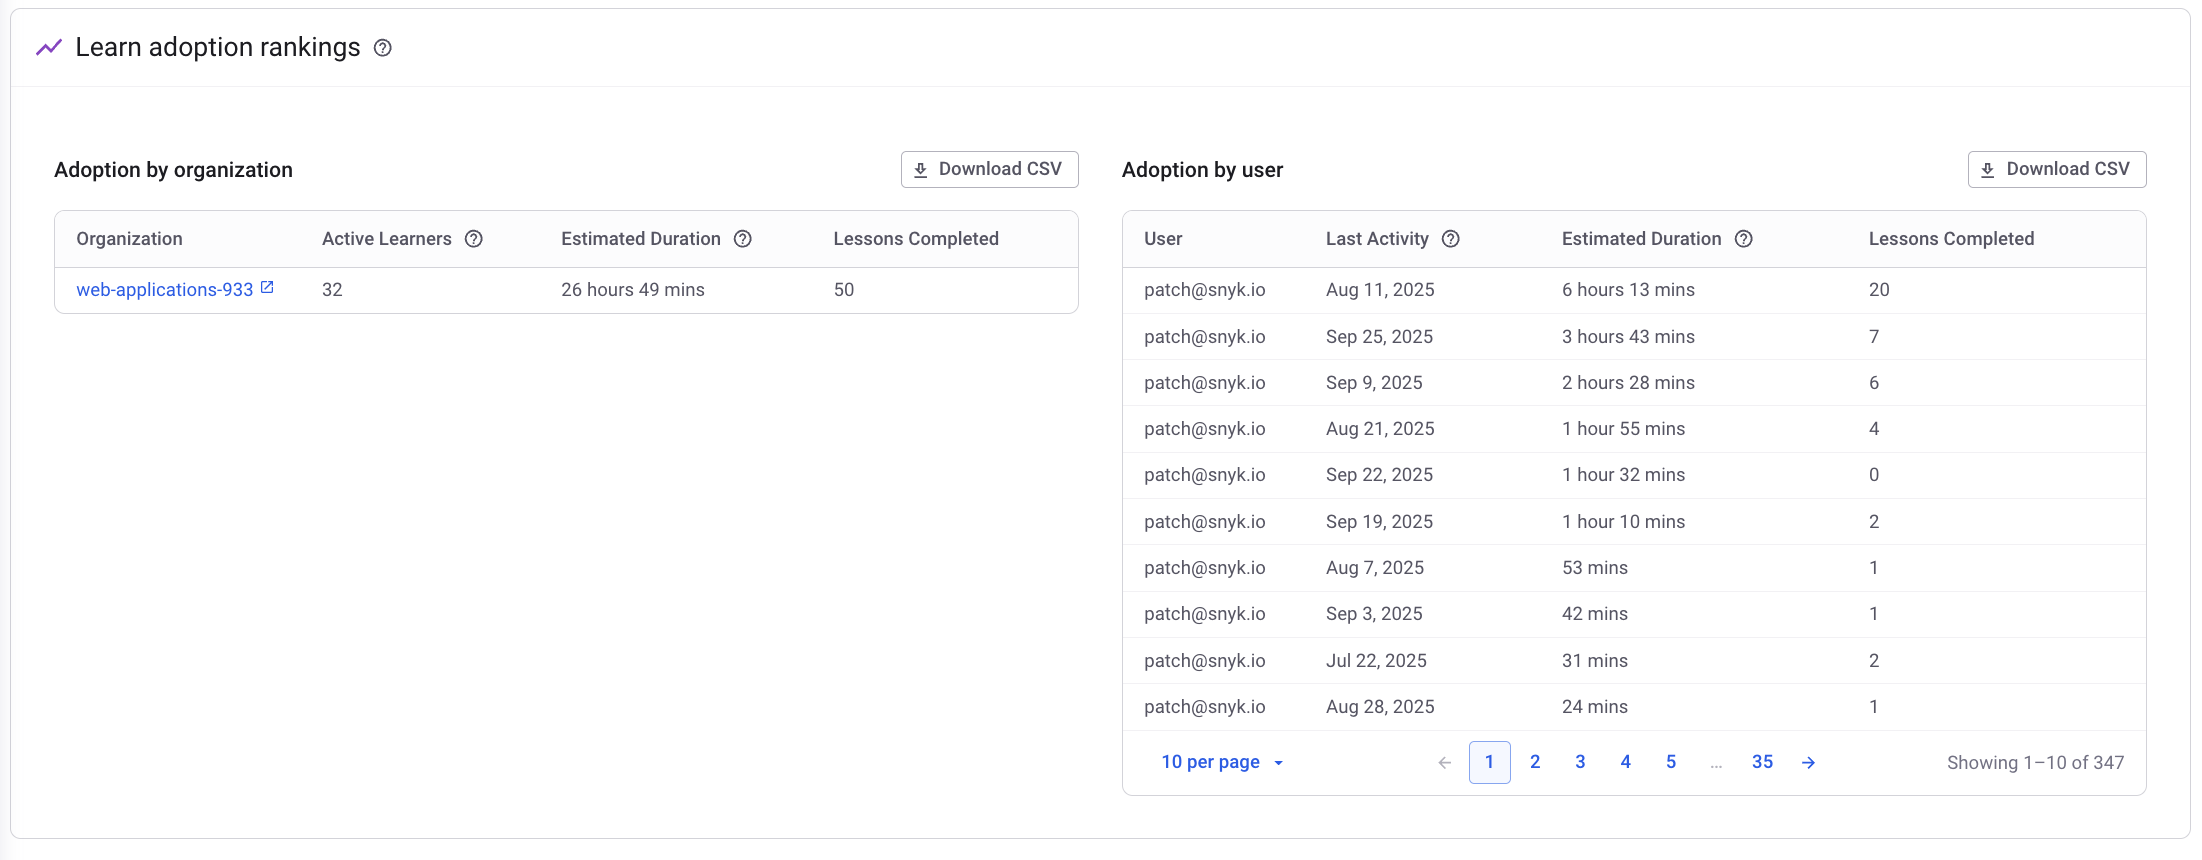Go to page 3 of users

[1581, 762]
